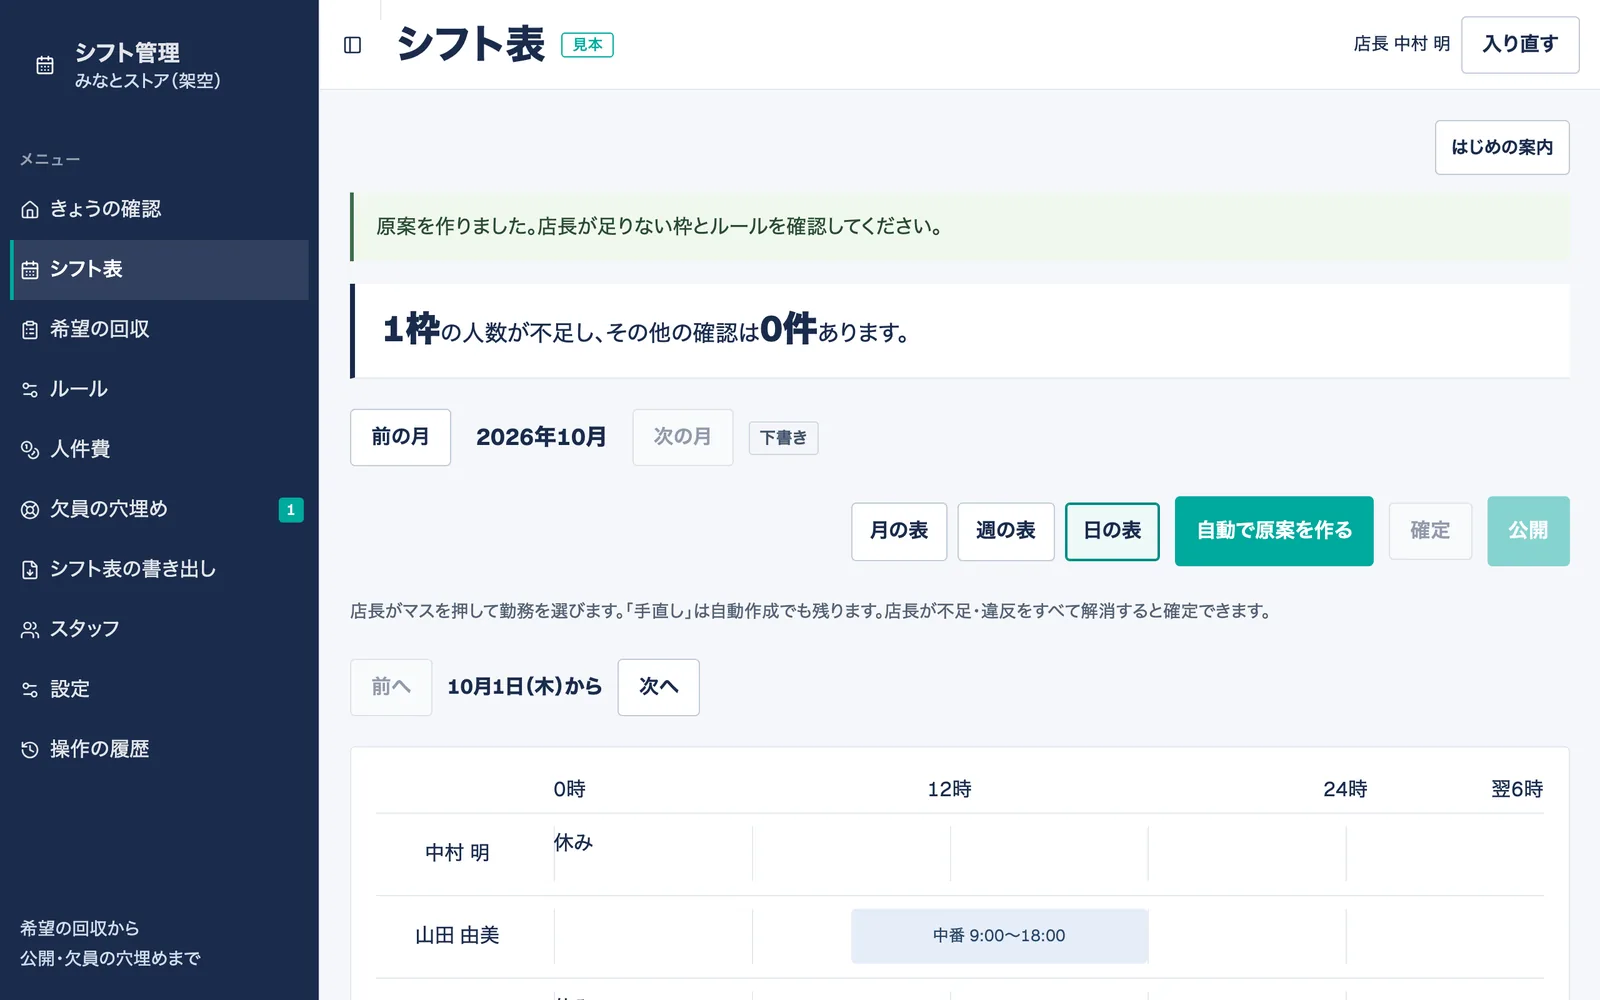Image resolution: width=1600 pixels, height=1000 pixels.
Task: Open きょうの確認 in the menu
Action: tap(159, 210)
